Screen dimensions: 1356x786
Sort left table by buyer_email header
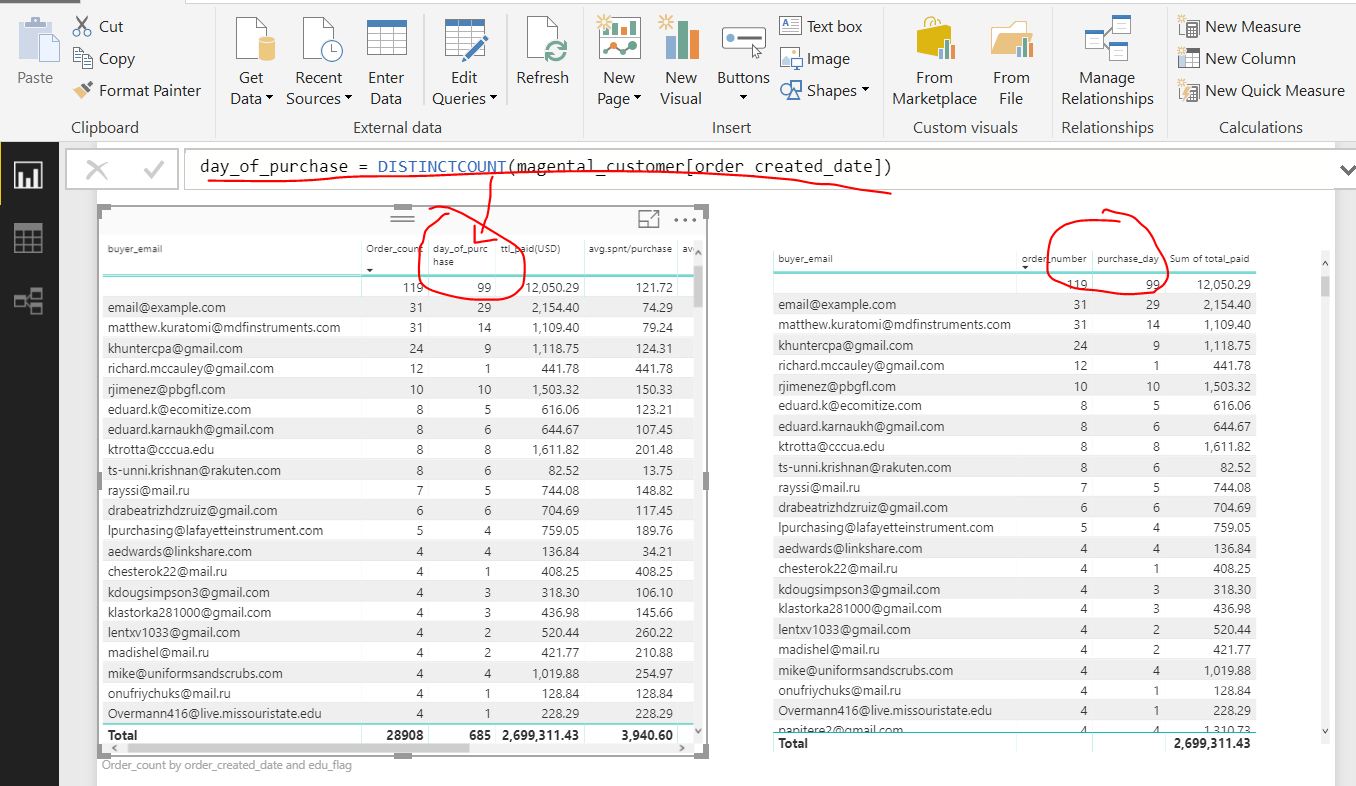click(135, 249)
